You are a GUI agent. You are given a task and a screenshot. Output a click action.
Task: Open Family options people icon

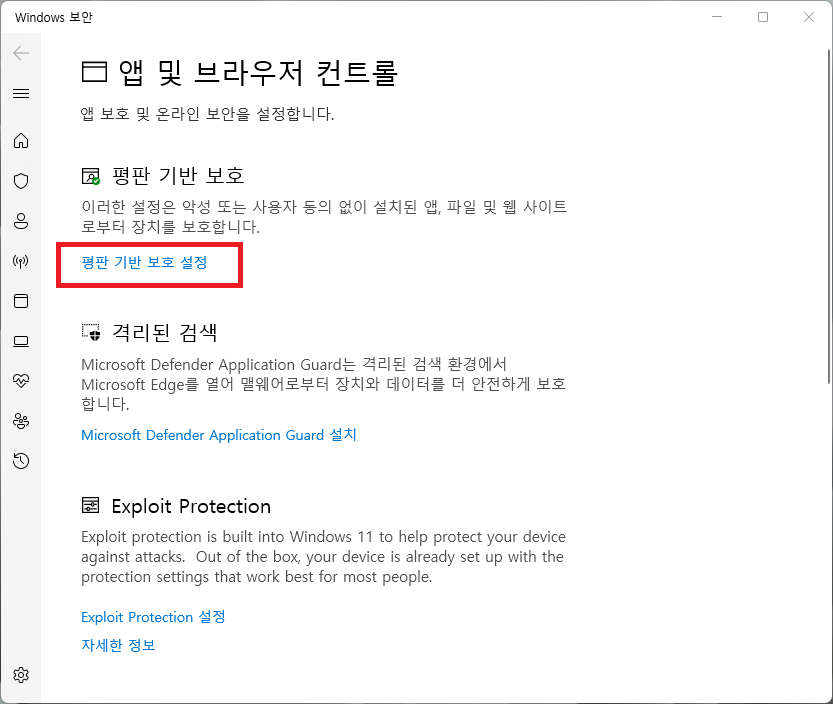(21, 421)
